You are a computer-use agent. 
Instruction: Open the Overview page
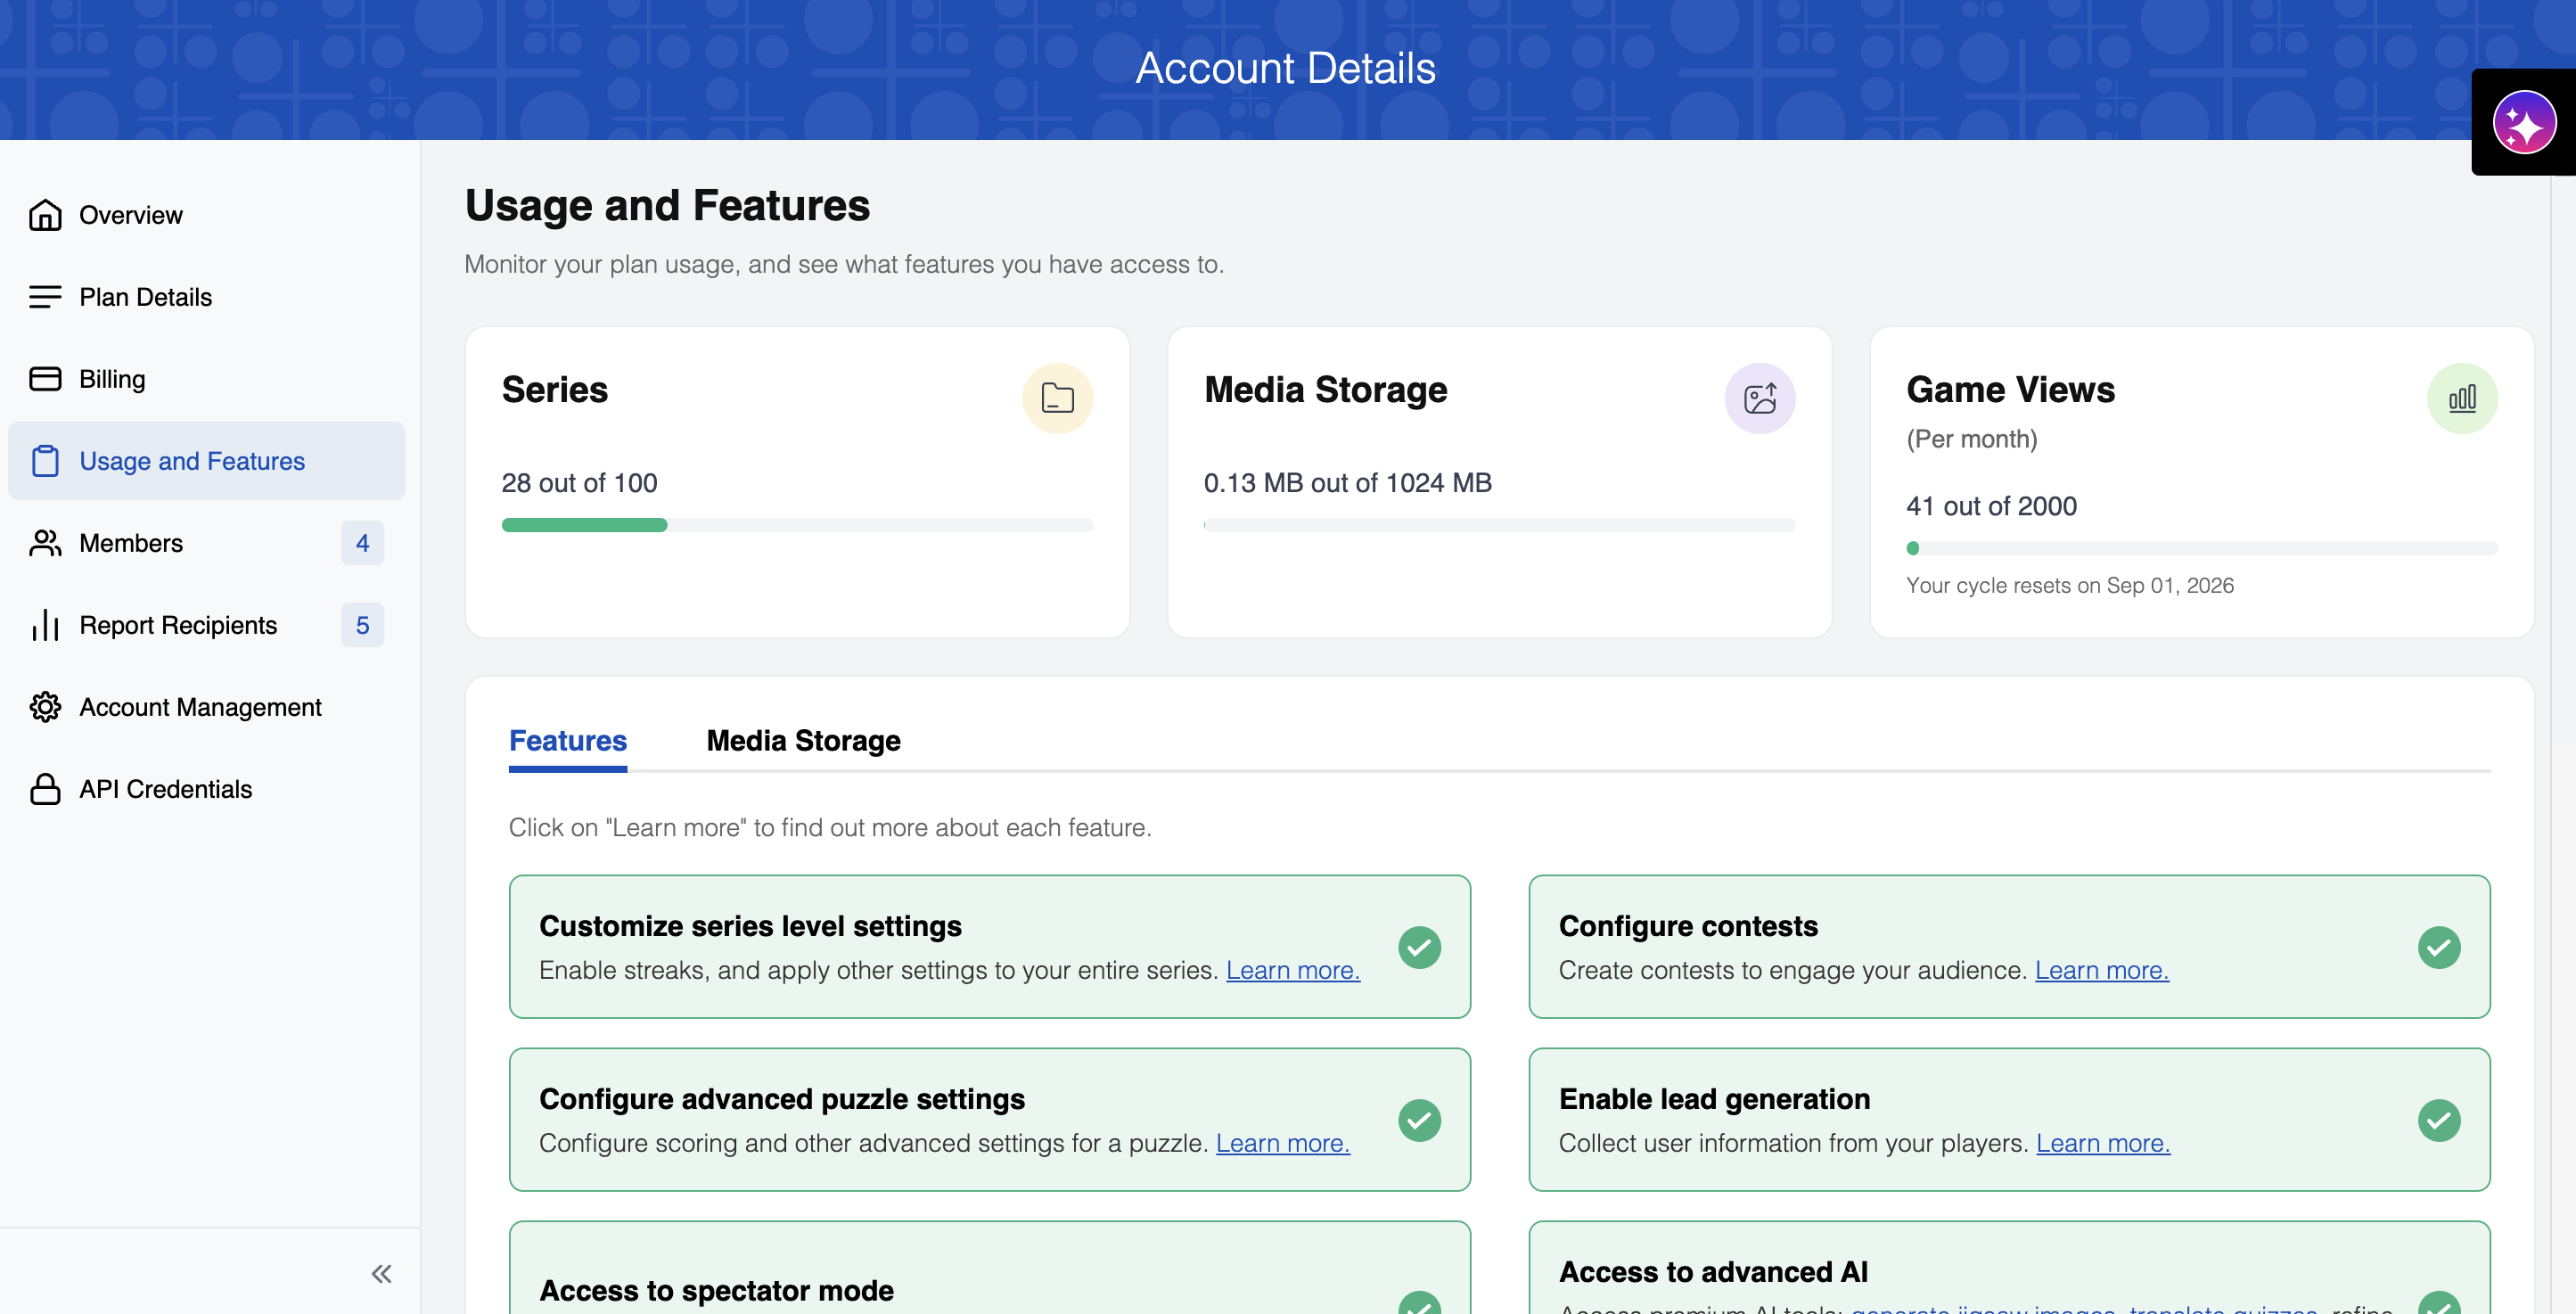click(207, 215)
